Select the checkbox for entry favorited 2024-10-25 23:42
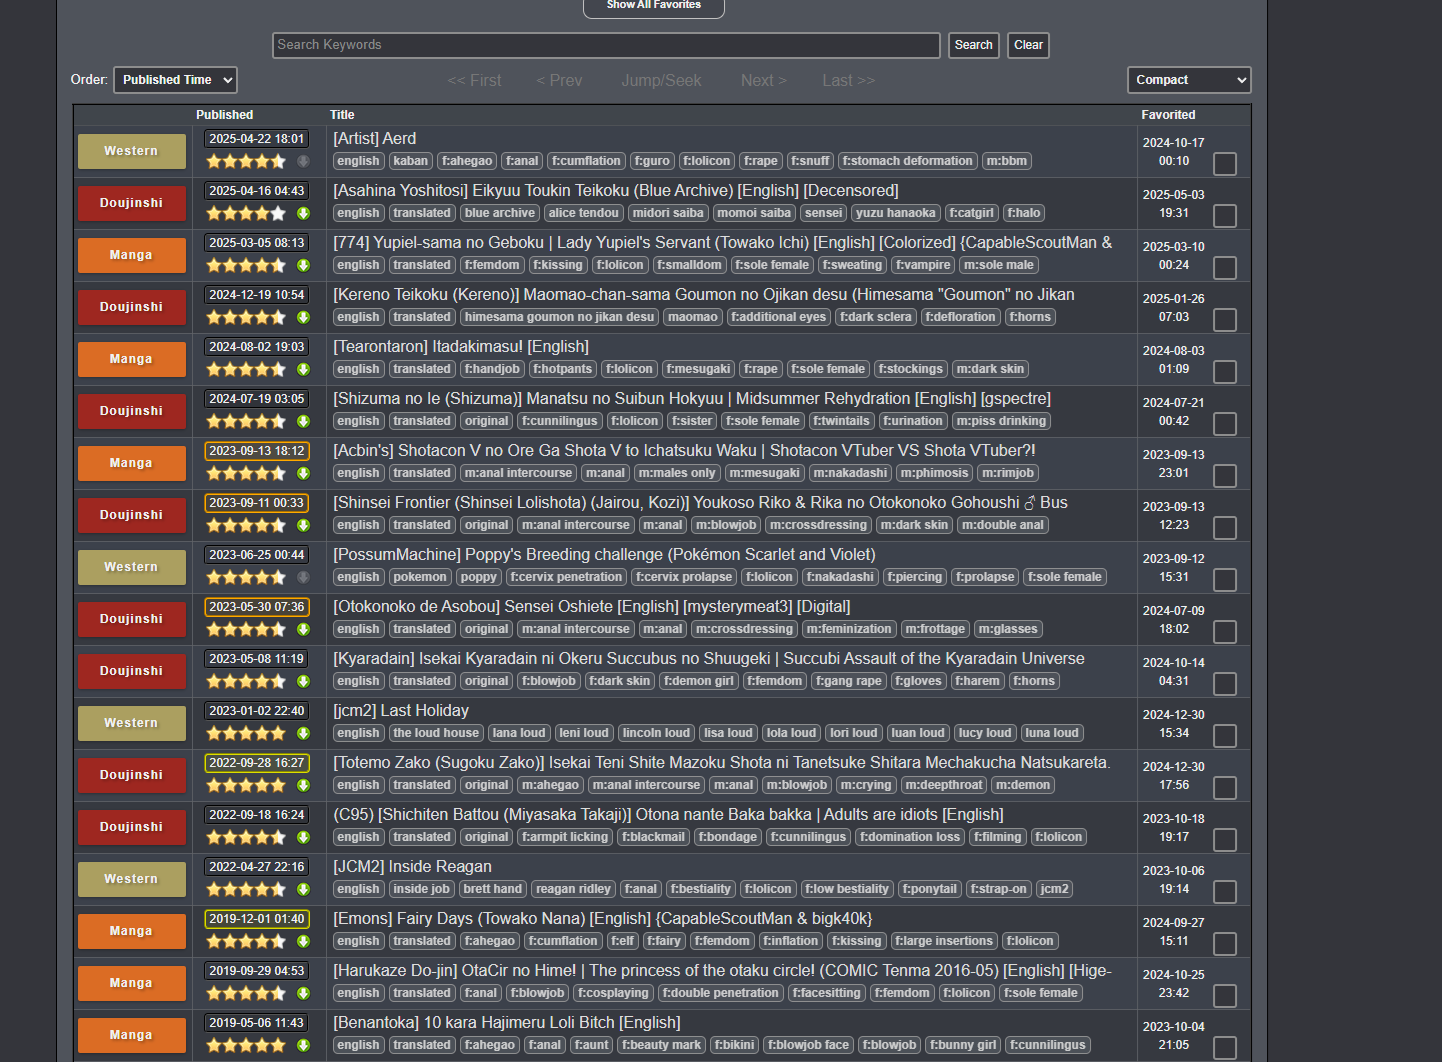Viewport: 1442px width, 1062px height. [1225, 996]
